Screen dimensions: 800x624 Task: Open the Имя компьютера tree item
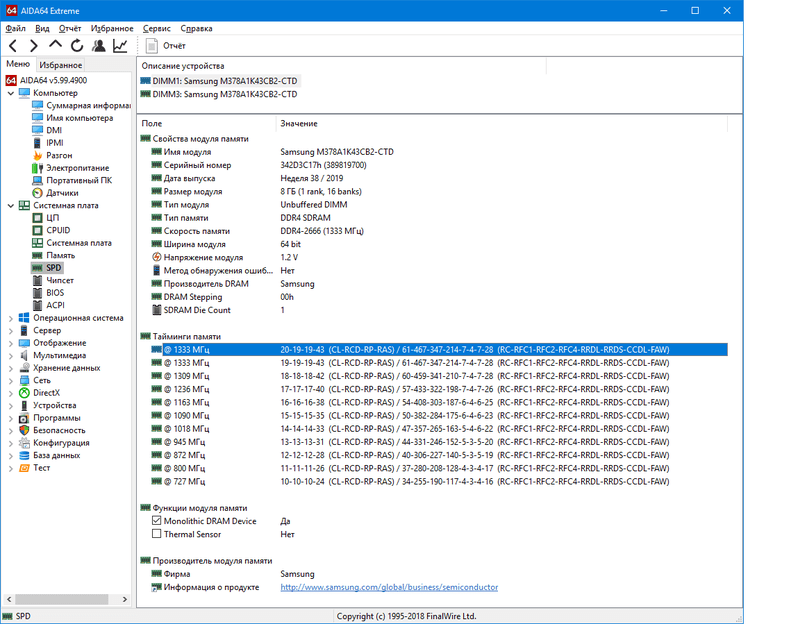pyautogui.click(x=73, y=118)
